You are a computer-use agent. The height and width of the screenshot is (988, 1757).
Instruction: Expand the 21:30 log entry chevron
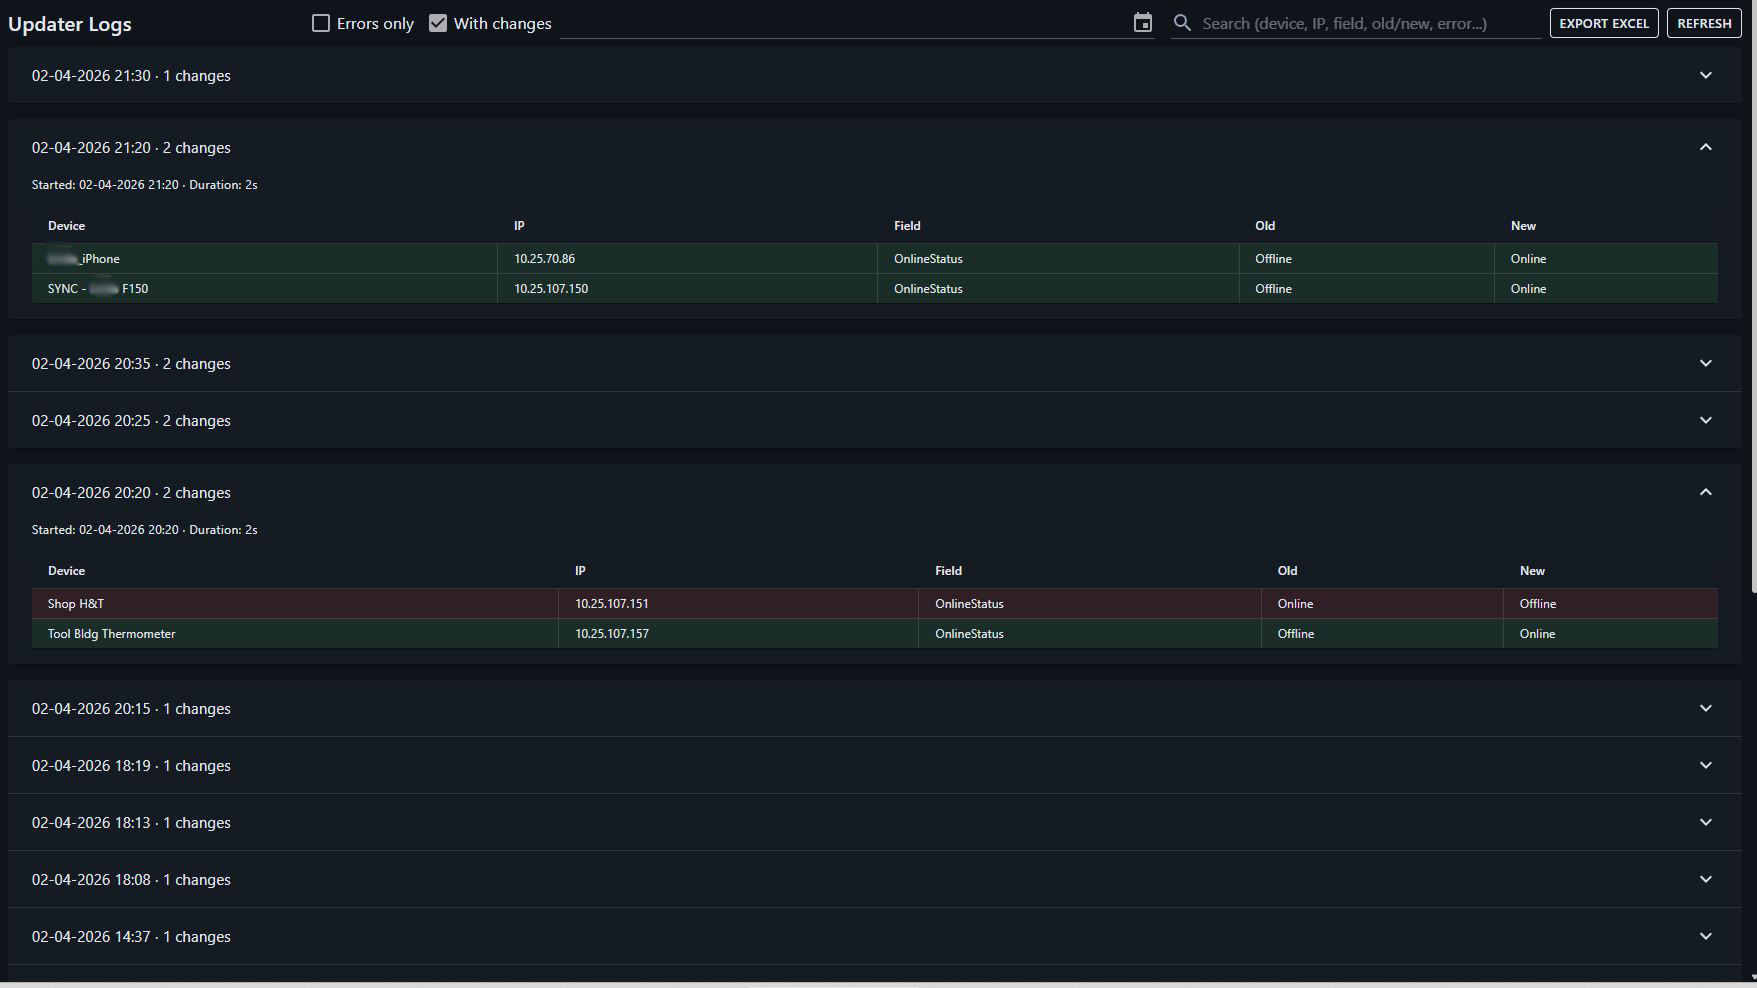point(1705,75)
